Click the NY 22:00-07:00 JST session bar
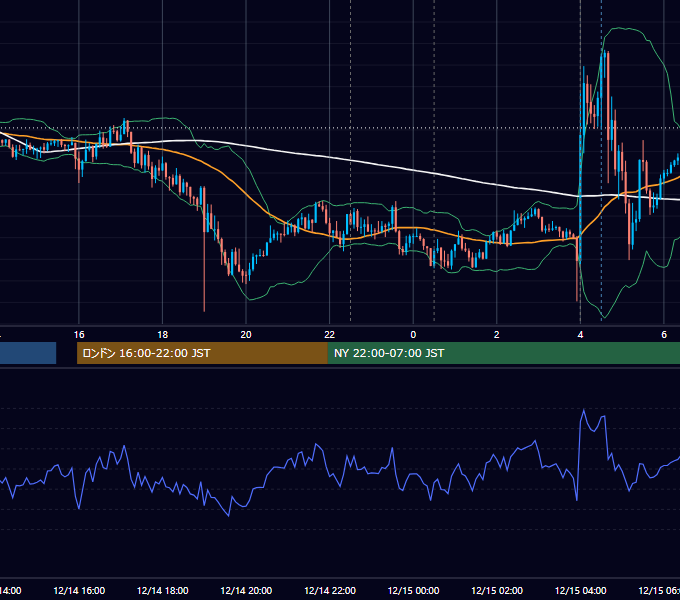This screenshot has height=600, width=680. click(x=503, y=353)
